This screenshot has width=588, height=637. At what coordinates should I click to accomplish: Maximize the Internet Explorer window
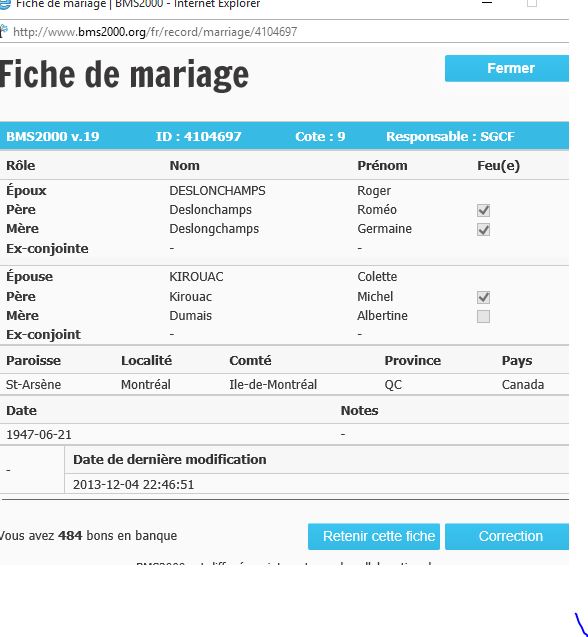[532, 3]
